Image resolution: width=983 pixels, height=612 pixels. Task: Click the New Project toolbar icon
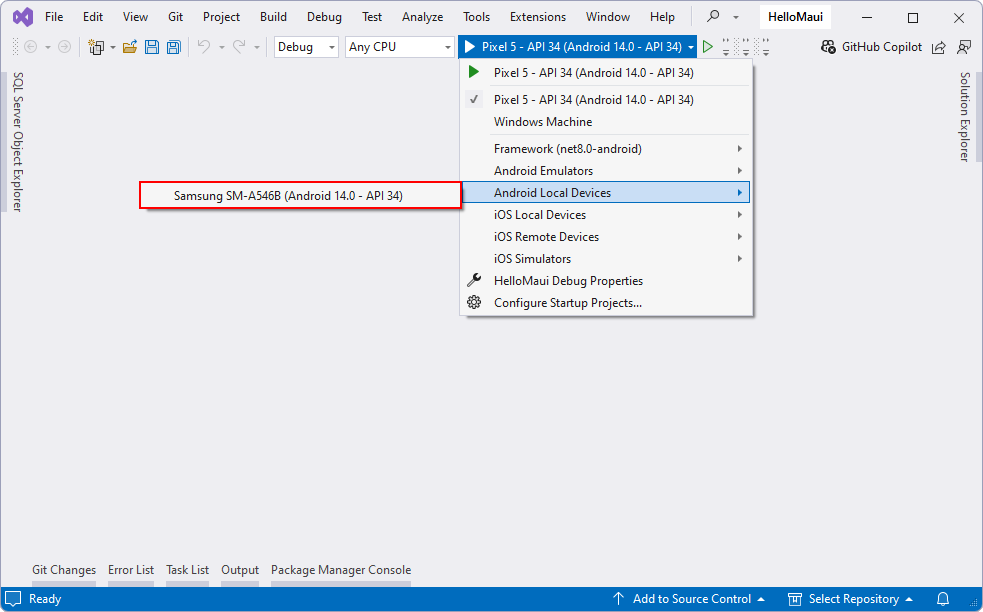point(96,47)
